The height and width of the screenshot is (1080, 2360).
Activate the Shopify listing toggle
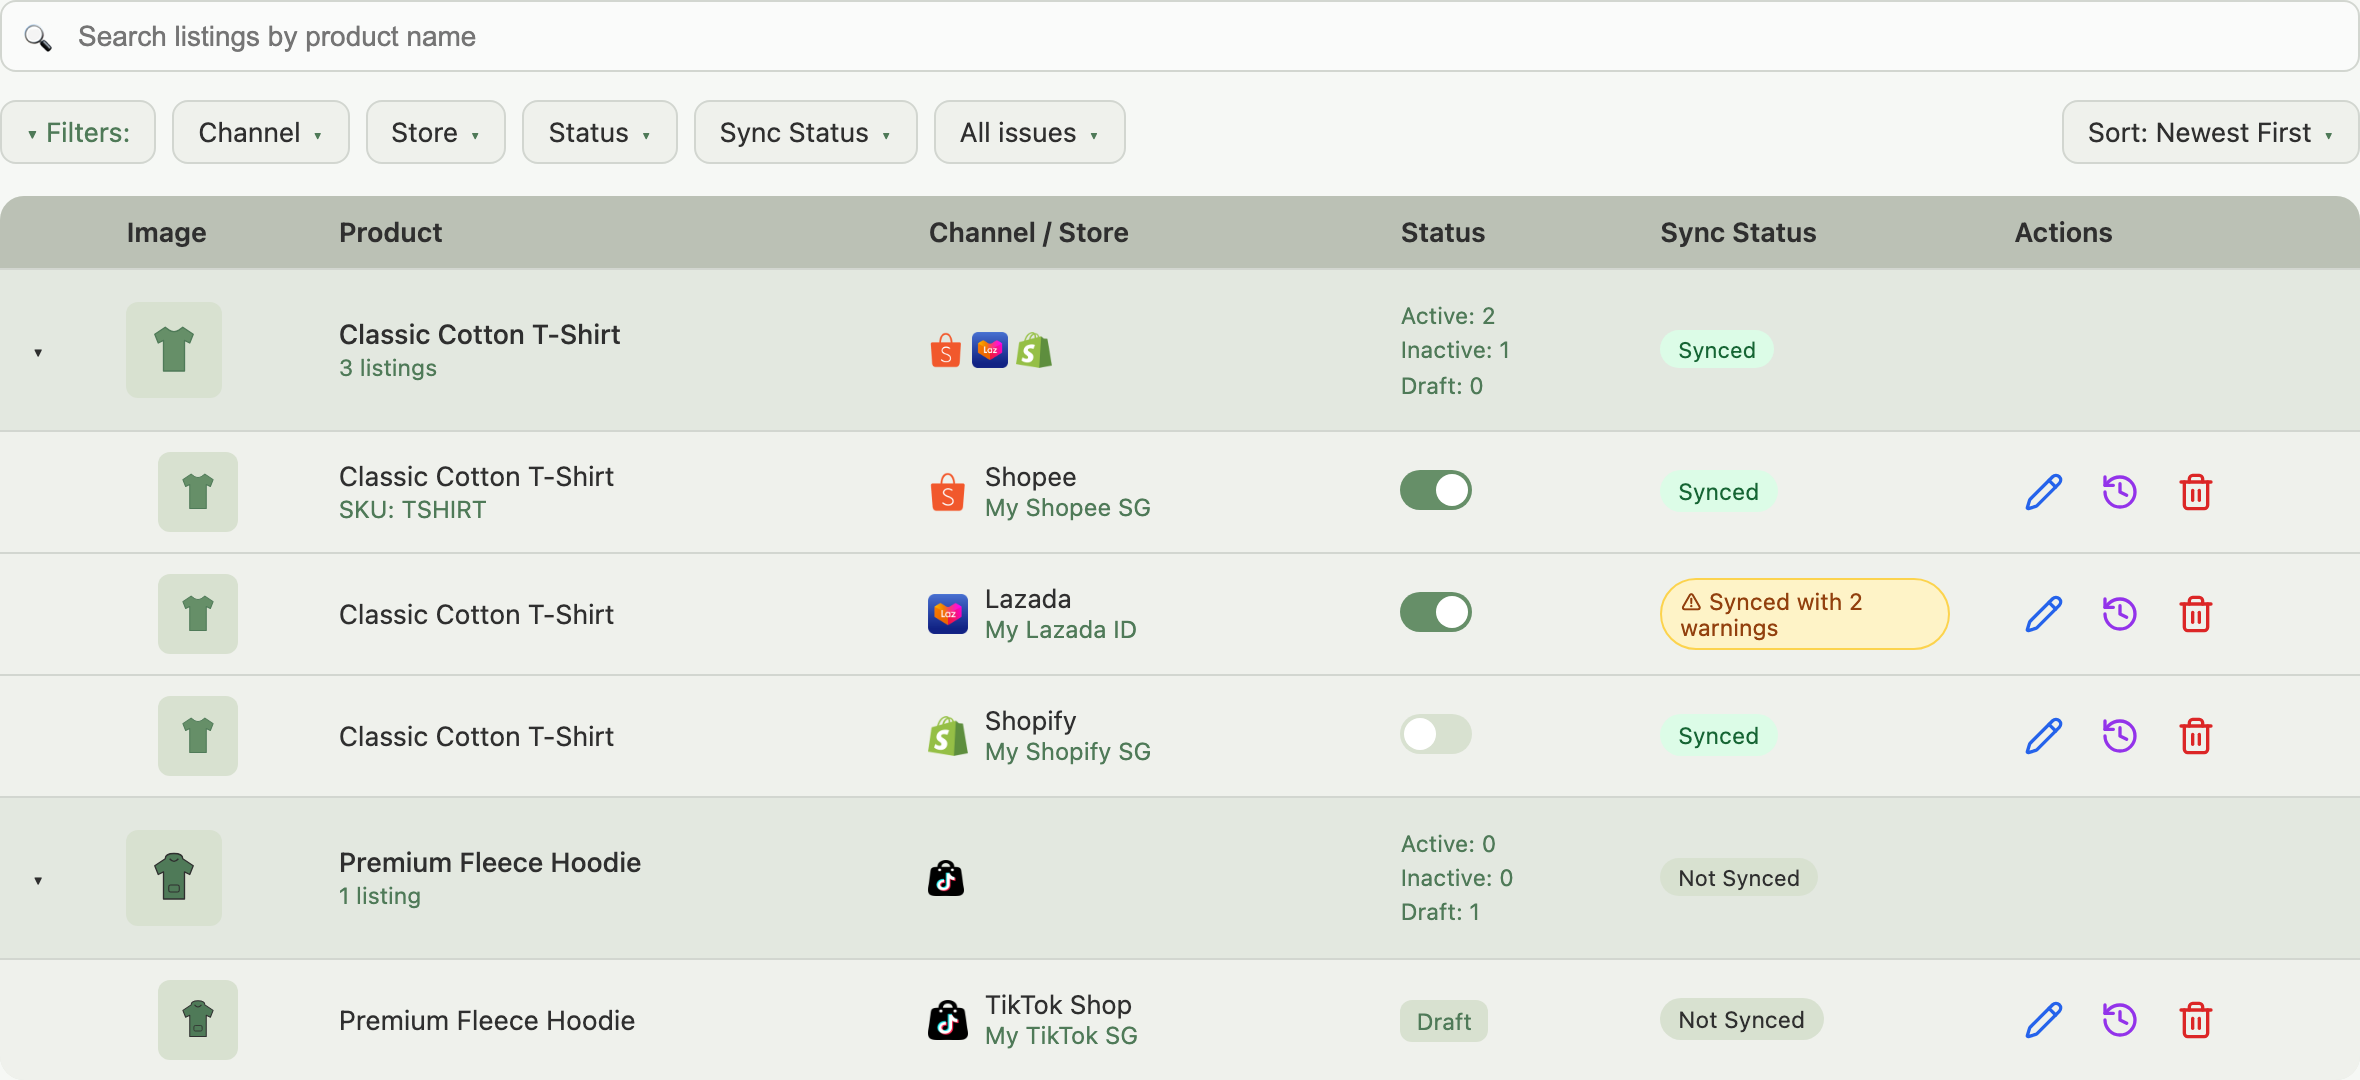[x=1436, y=734]
